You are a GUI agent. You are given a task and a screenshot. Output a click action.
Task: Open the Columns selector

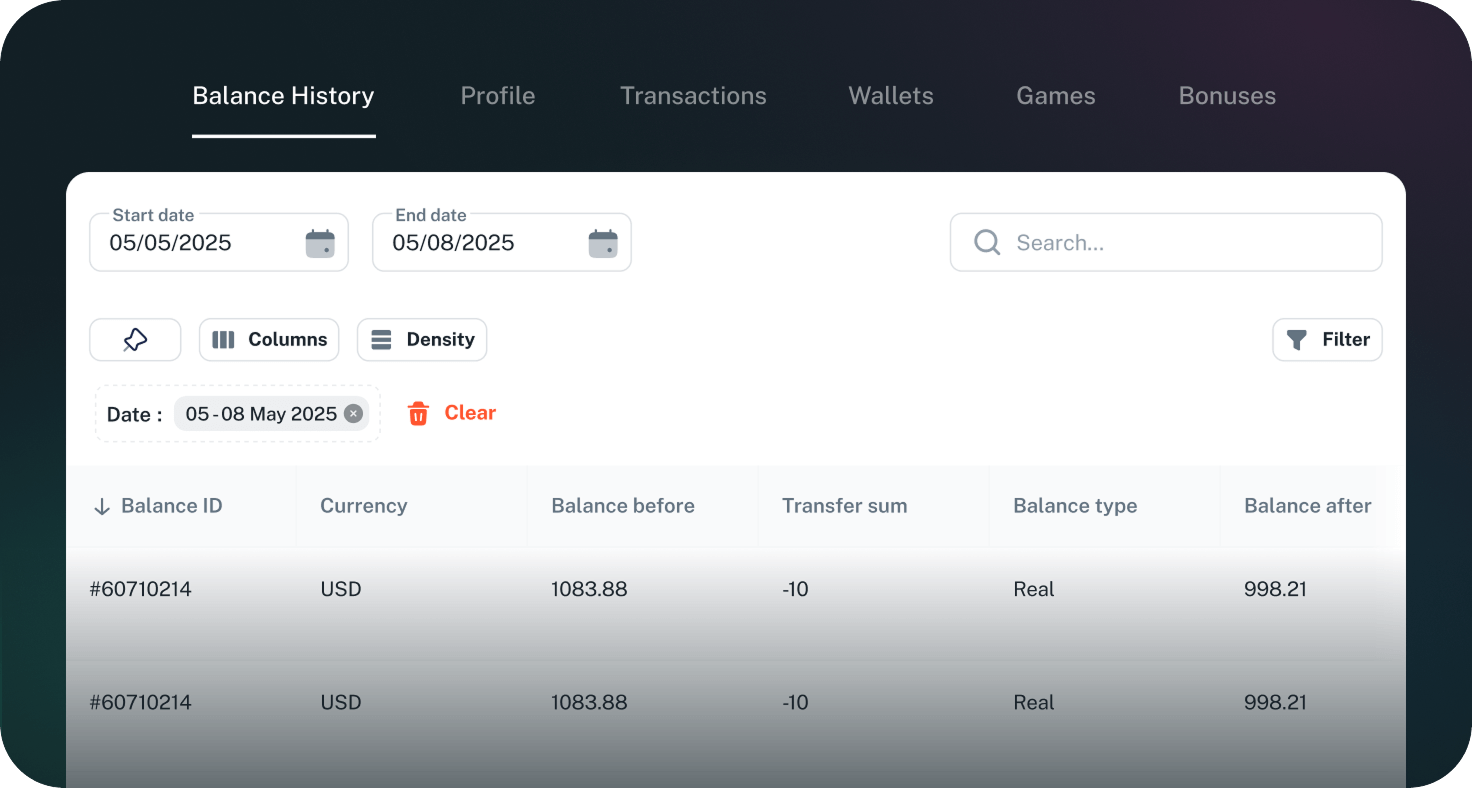269,340
